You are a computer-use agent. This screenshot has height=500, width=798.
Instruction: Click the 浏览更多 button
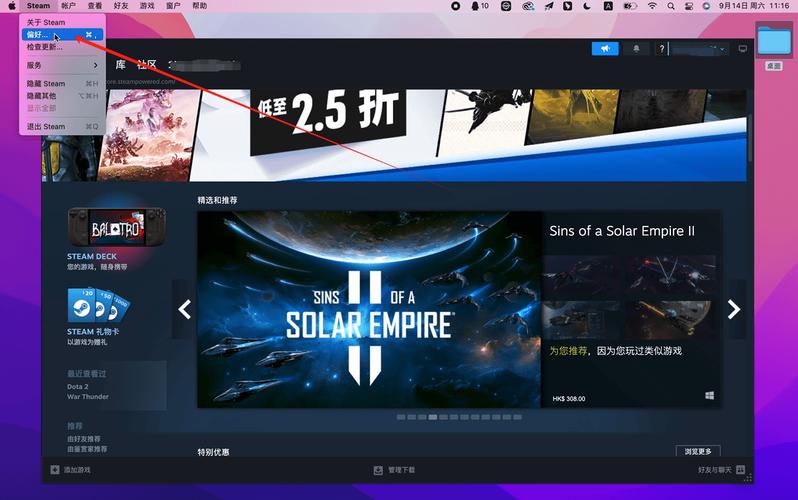click(x=698, y=451)
